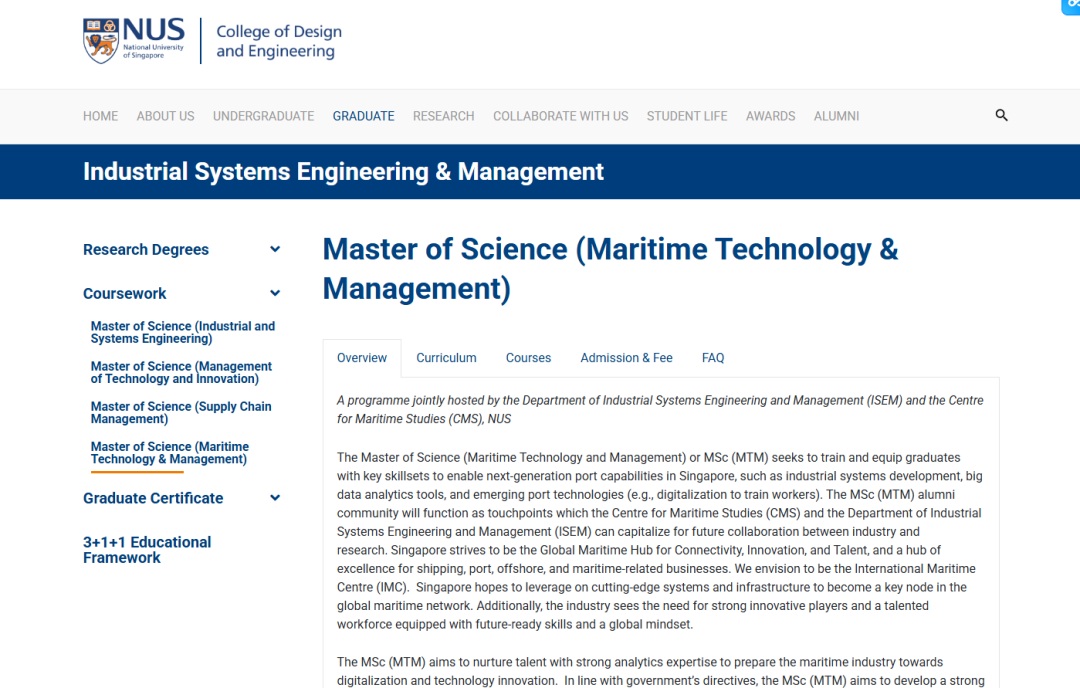The width and height of the screenshot is (1080, 688).
Task: Click the Industrial Systems Engineering & Management banner
Action: (343, 172)
